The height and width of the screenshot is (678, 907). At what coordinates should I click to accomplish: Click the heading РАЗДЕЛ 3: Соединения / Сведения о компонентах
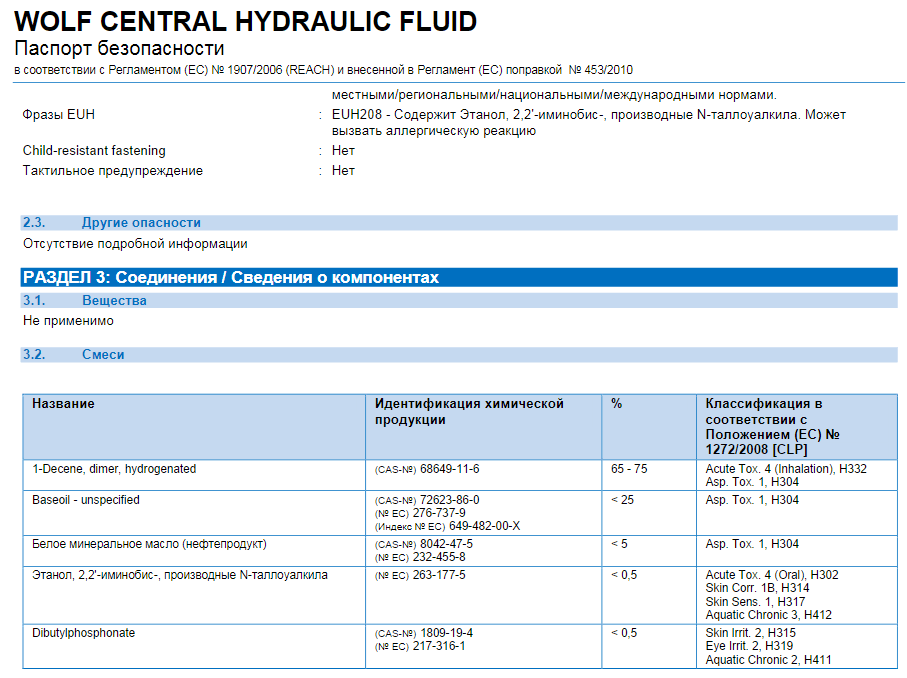(459, 277)
